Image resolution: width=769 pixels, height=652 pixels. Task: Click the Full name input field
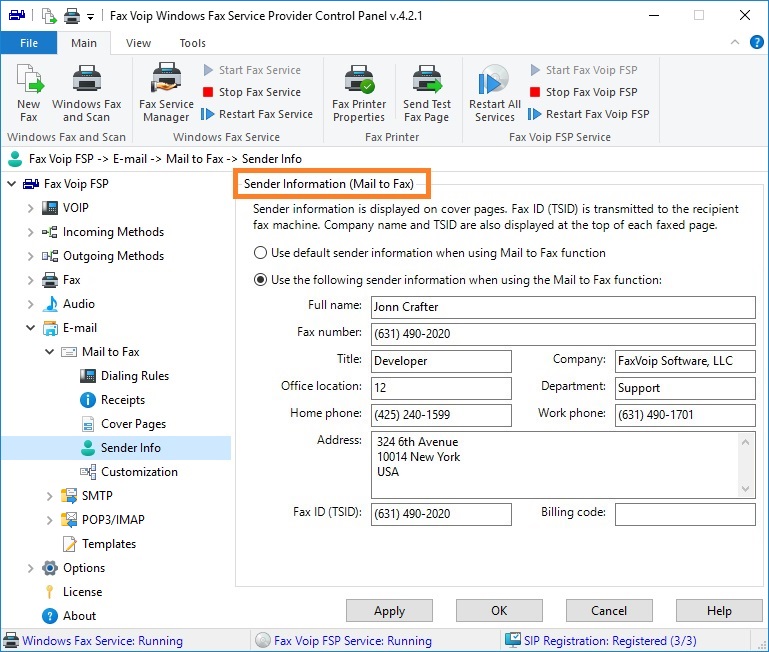click(x=563, y=307)
